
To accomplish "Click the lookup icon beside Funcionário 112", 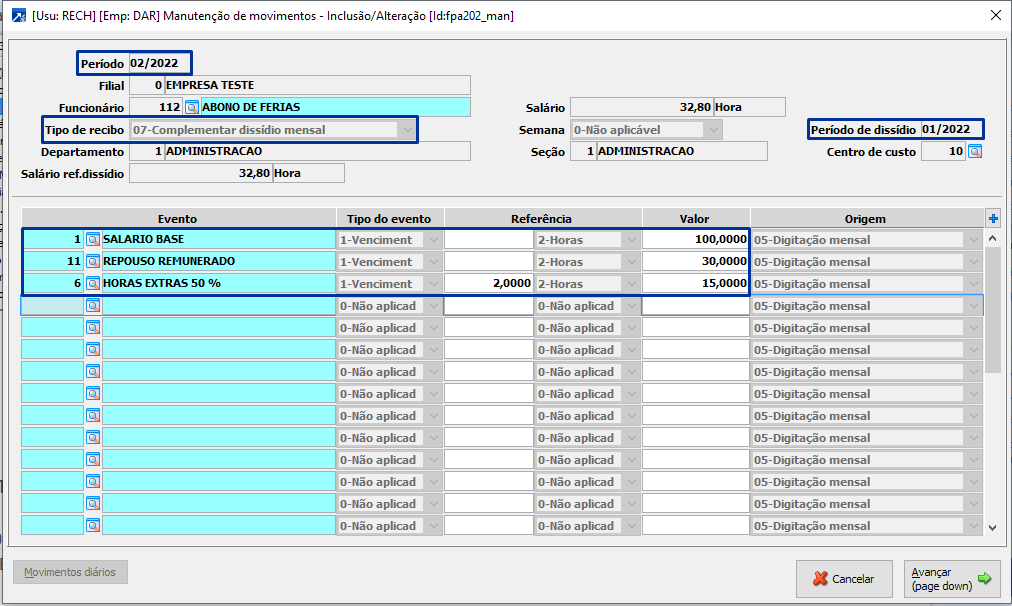I will coord(192,107).
